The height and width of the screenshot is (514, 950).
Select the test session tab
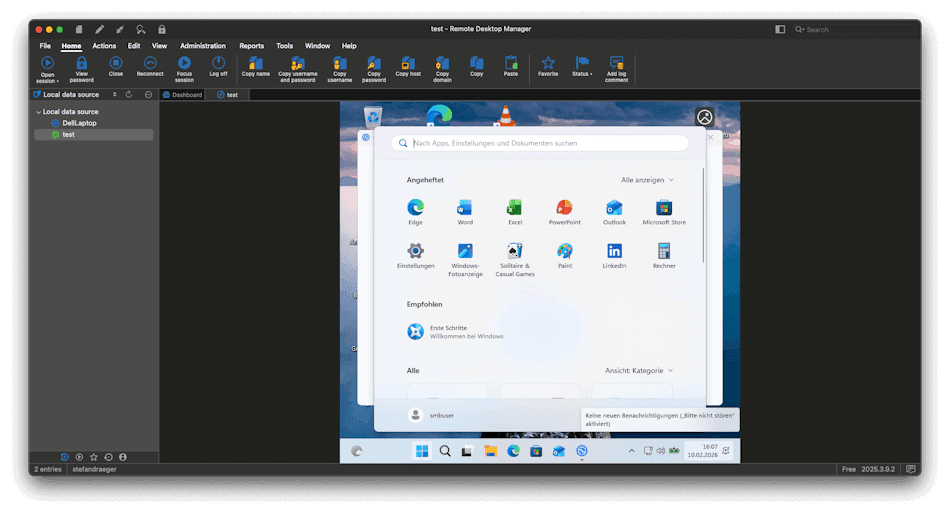(x=227, y=95)
